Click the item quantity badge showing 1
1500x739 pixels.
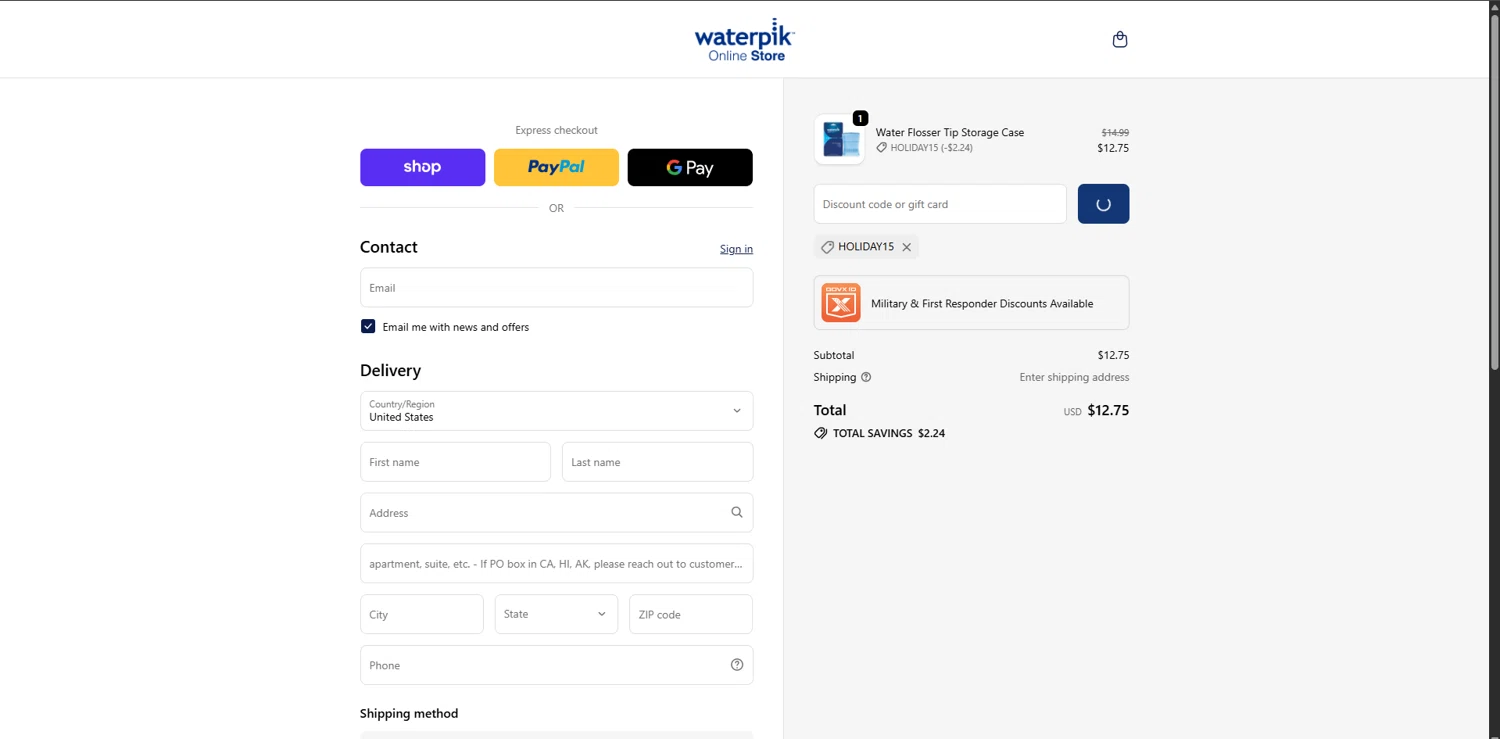click(x=860, y=118)
